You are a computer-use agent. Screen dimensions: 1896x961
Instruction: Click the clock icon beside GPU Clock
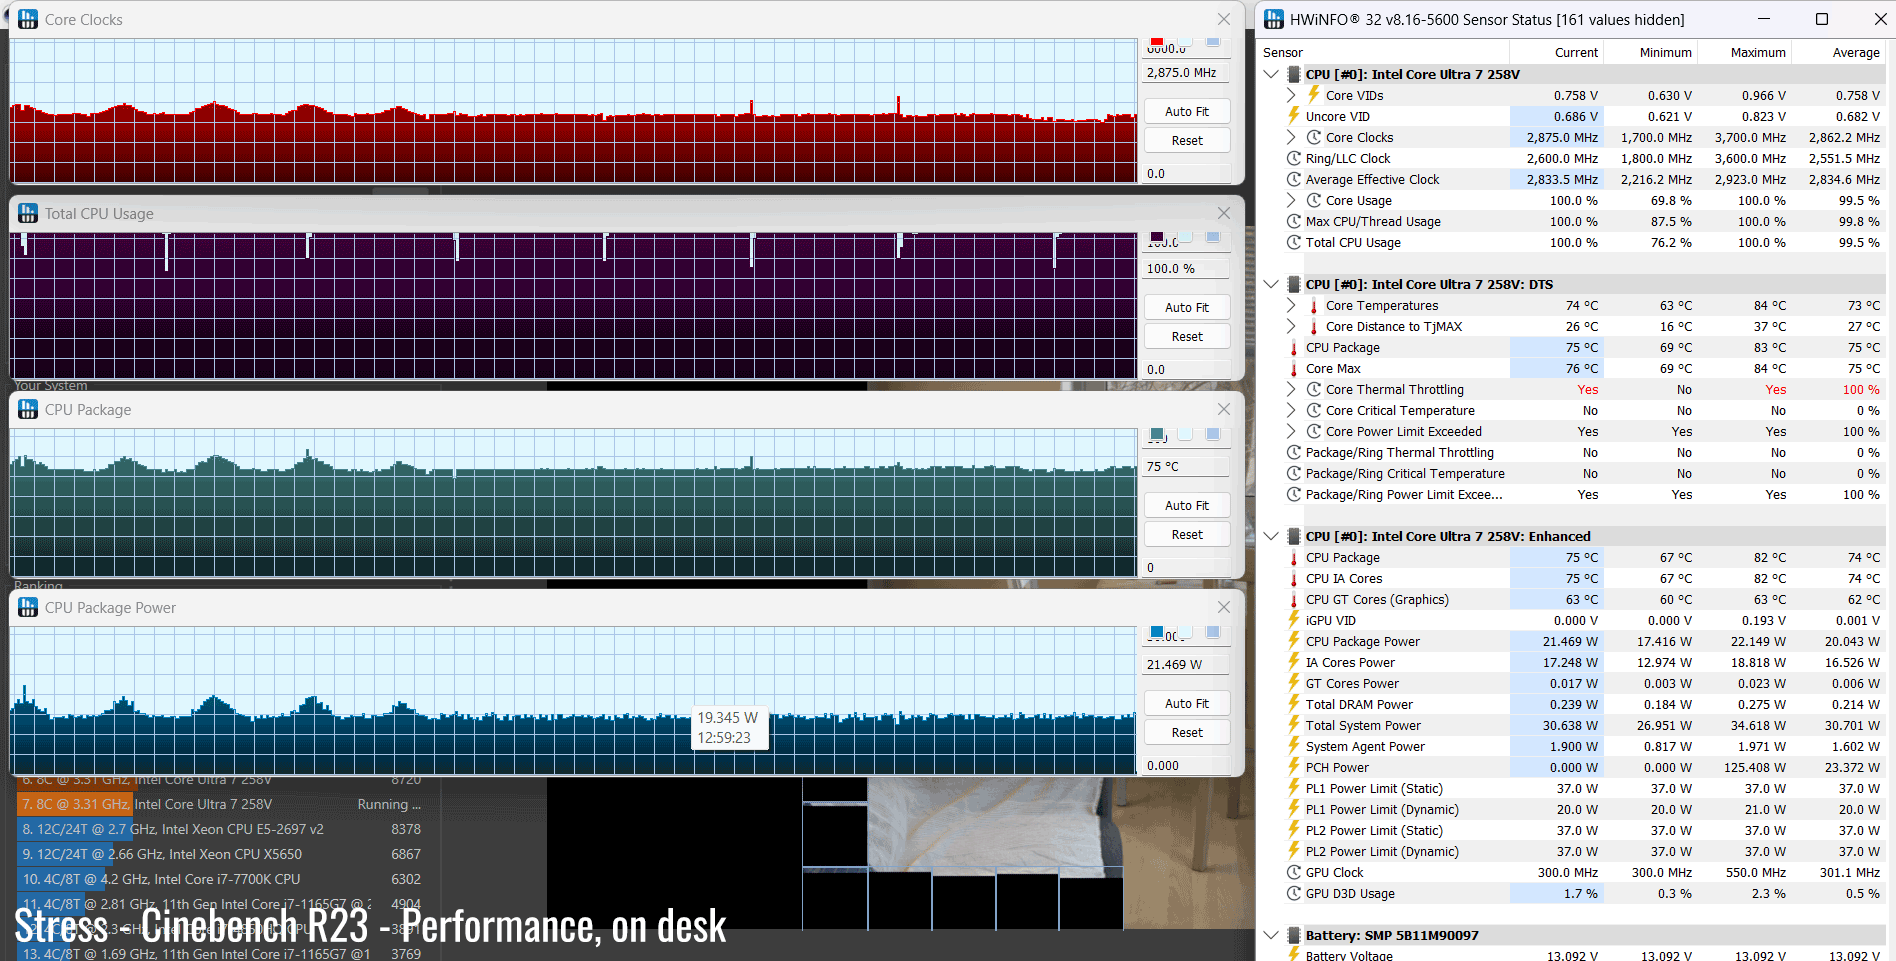click(1294, 872)
